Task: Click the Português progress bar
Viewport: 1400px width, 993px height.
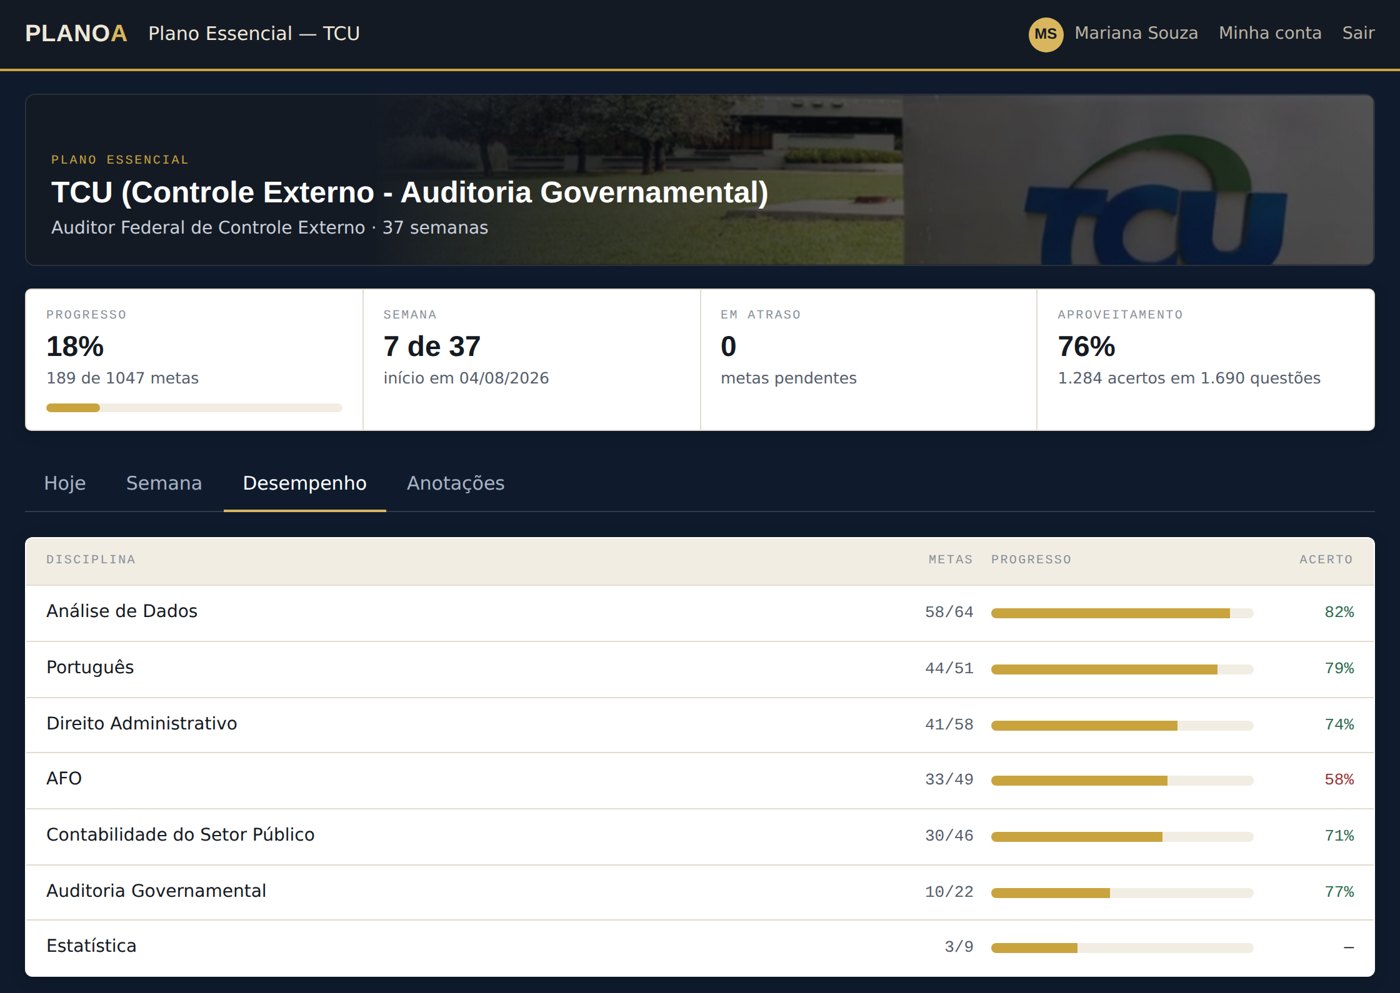Action: point(1122,669)
